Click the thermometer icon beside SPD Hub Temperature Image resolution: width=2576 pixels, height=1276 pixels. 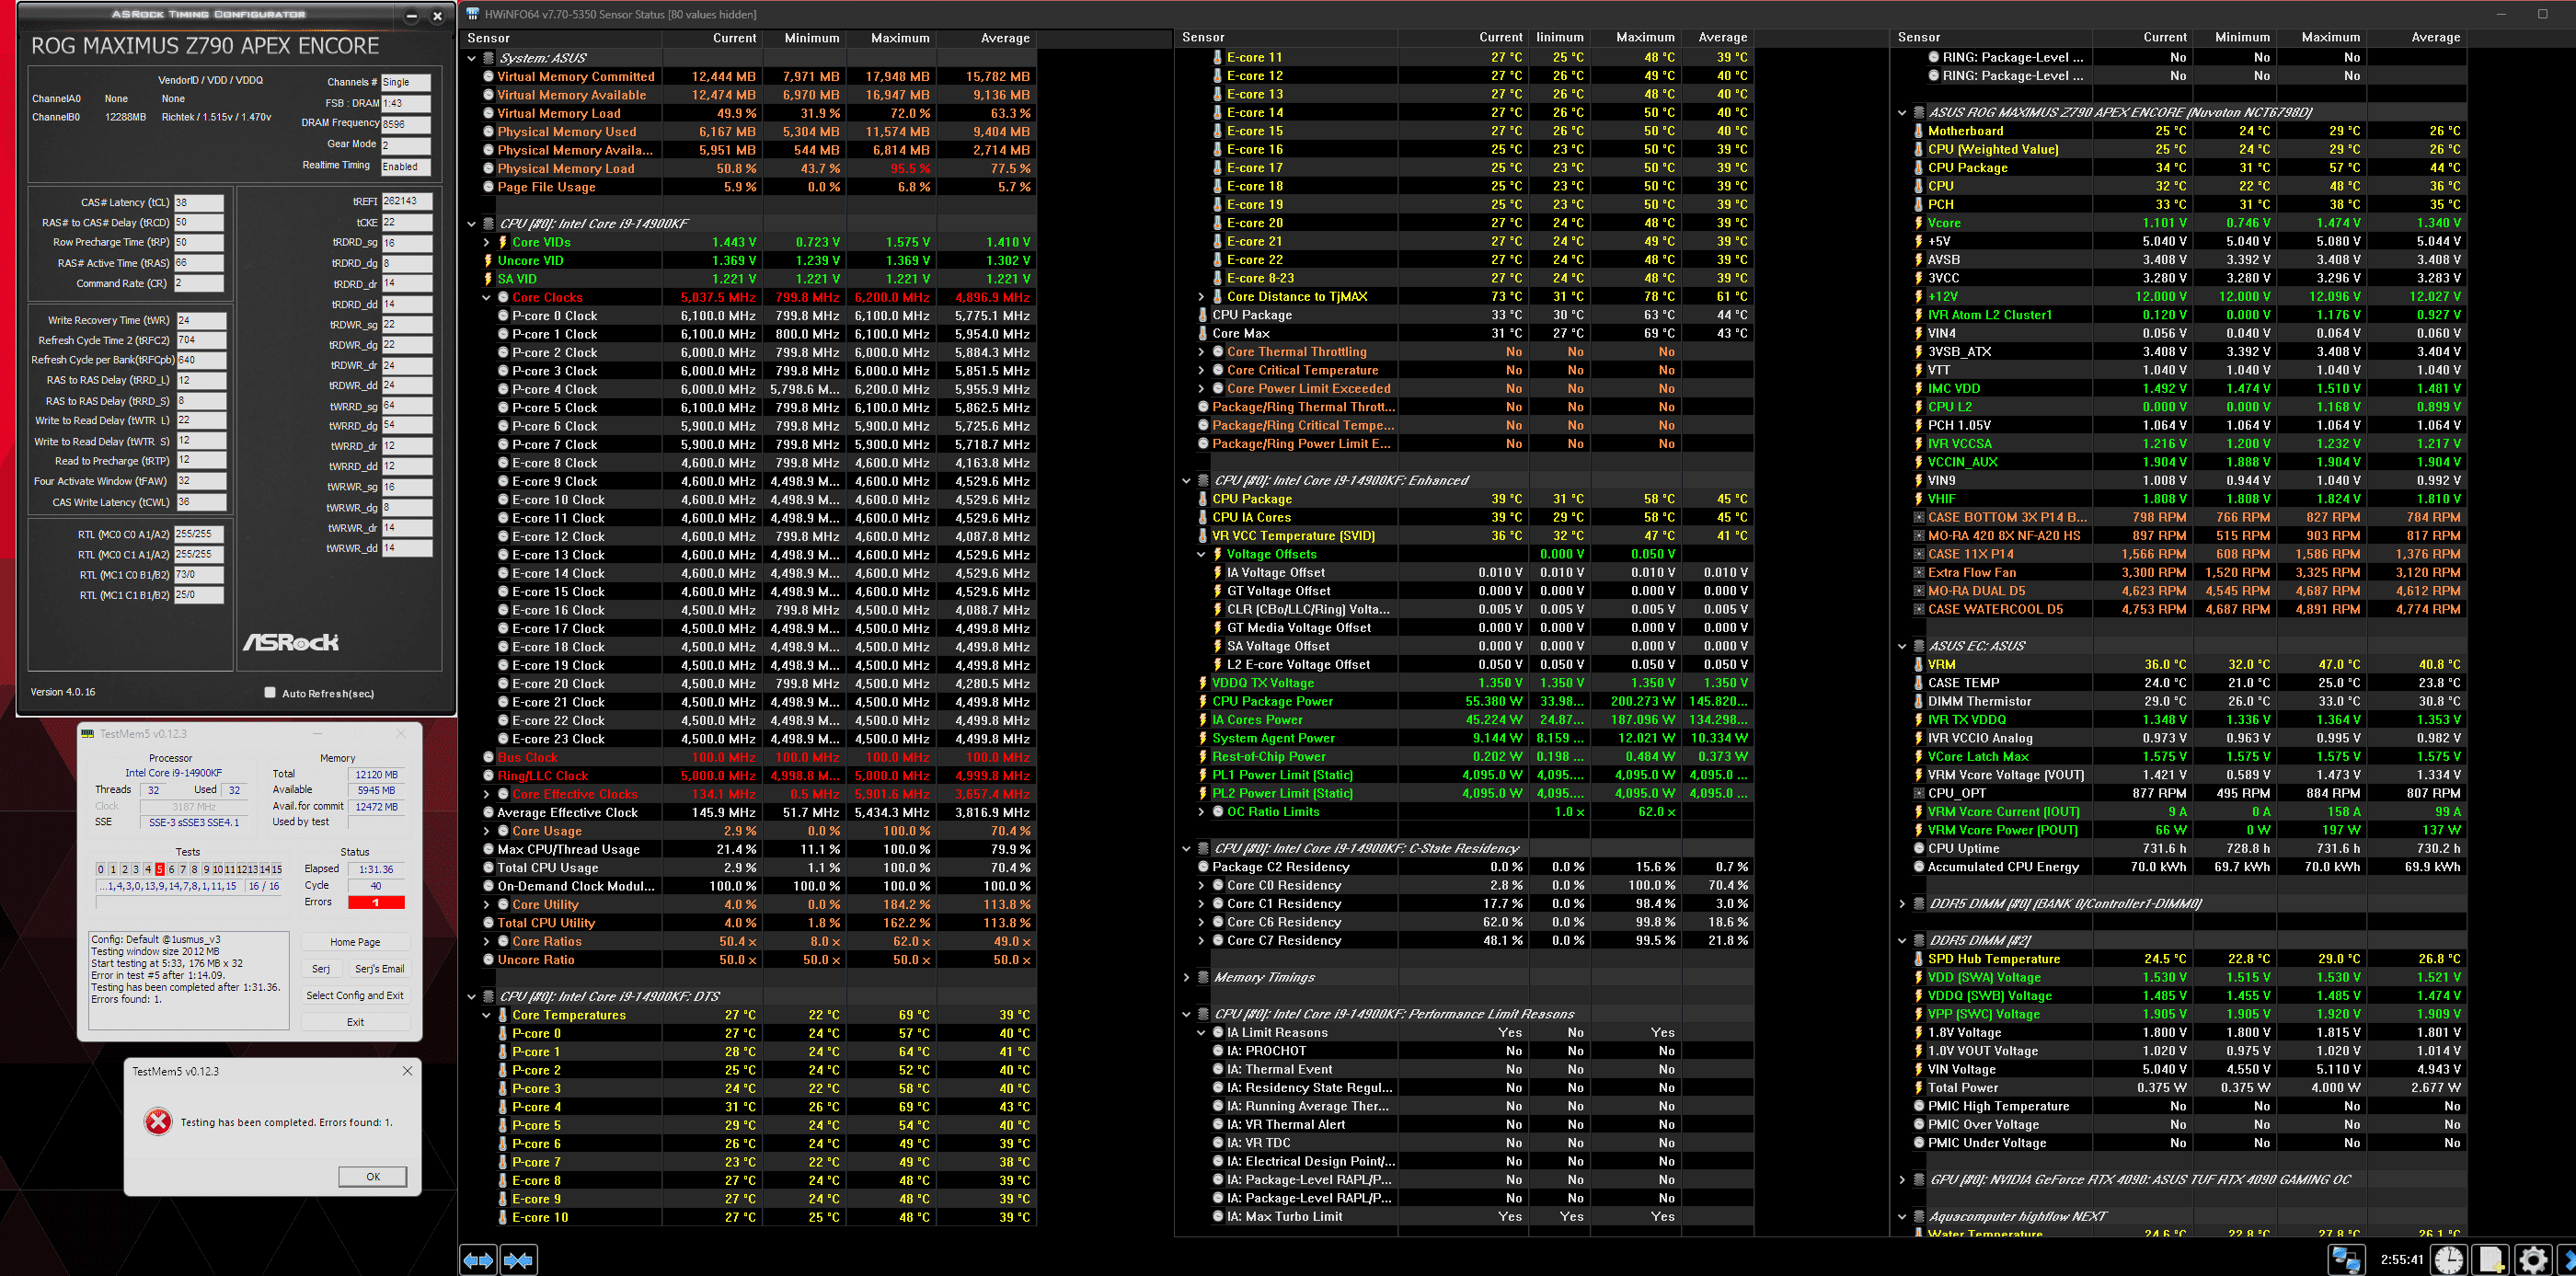coord(1918,958)
